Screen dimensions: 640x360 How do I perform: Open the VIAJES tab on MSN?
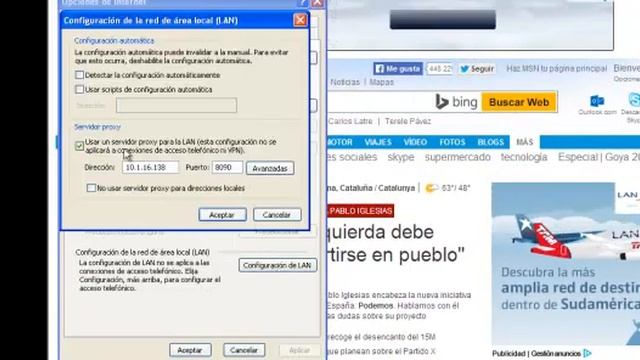(x=378, y=142)
